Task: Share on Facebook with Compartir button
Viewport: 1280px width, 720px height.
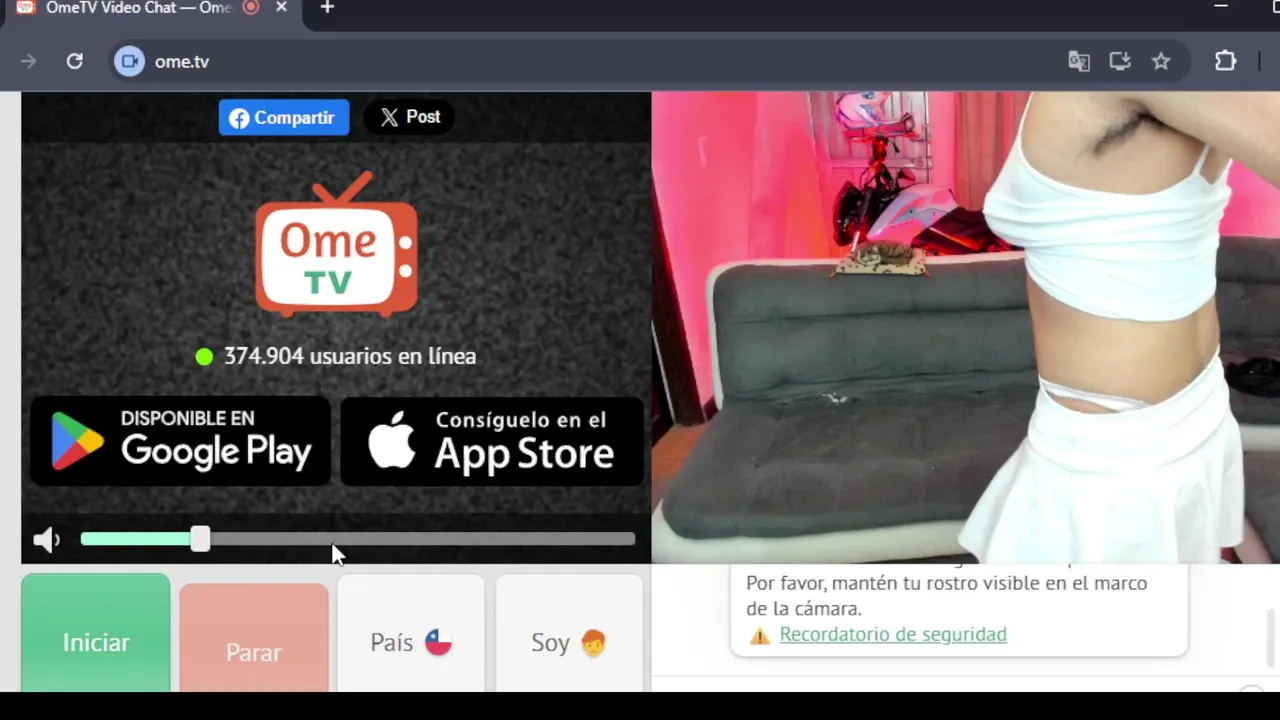Action: (284, 118)
